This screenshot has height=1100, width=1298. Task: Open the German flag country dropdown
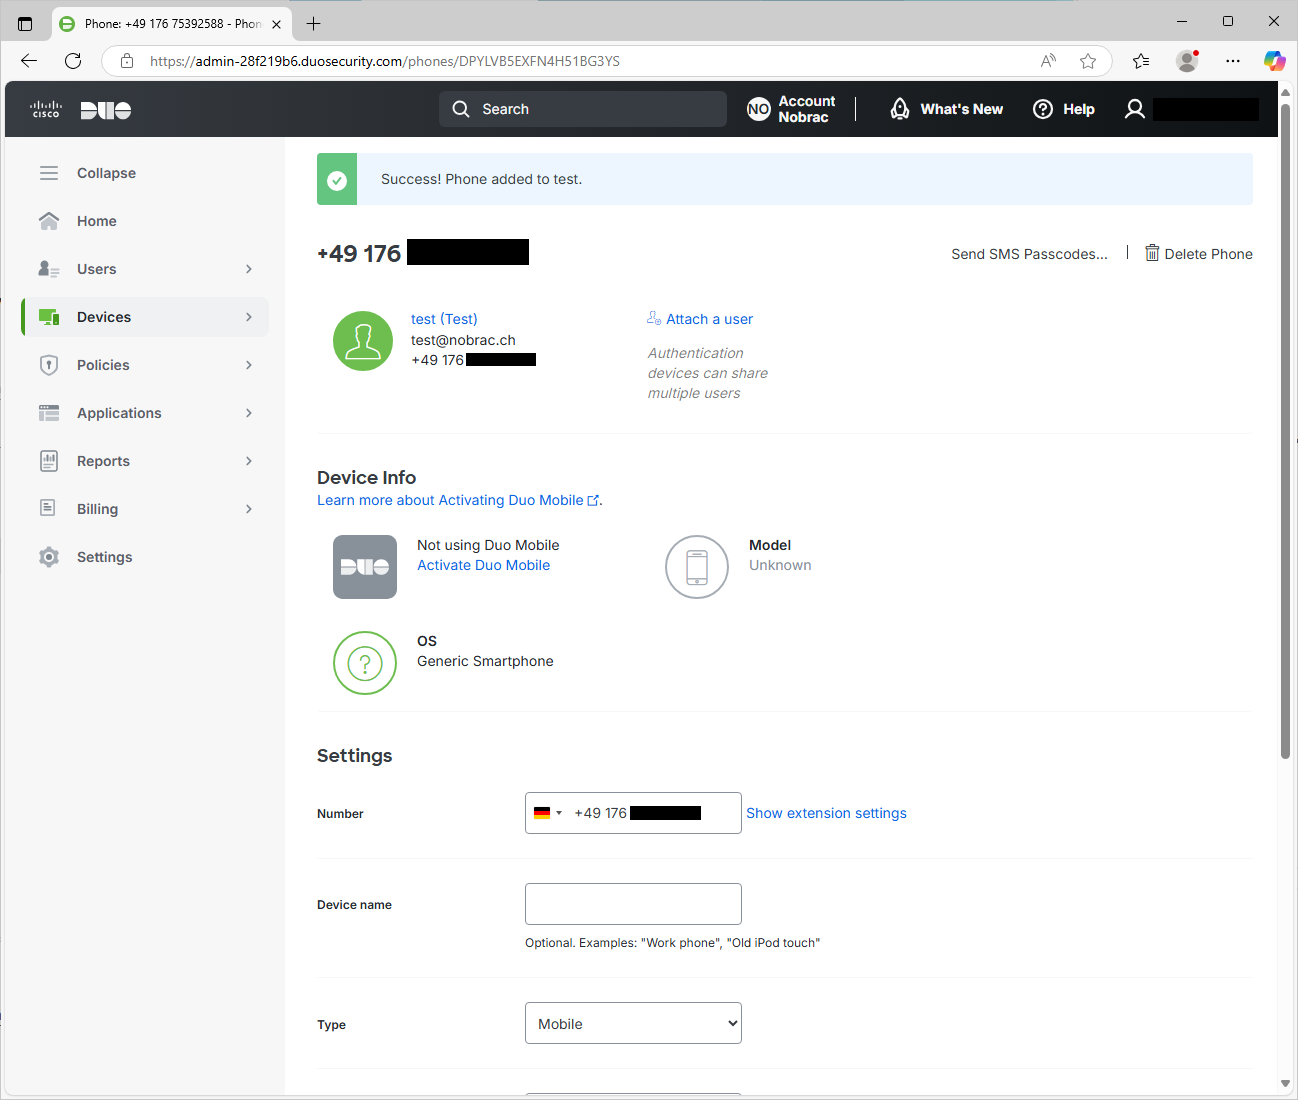(548, 813)
